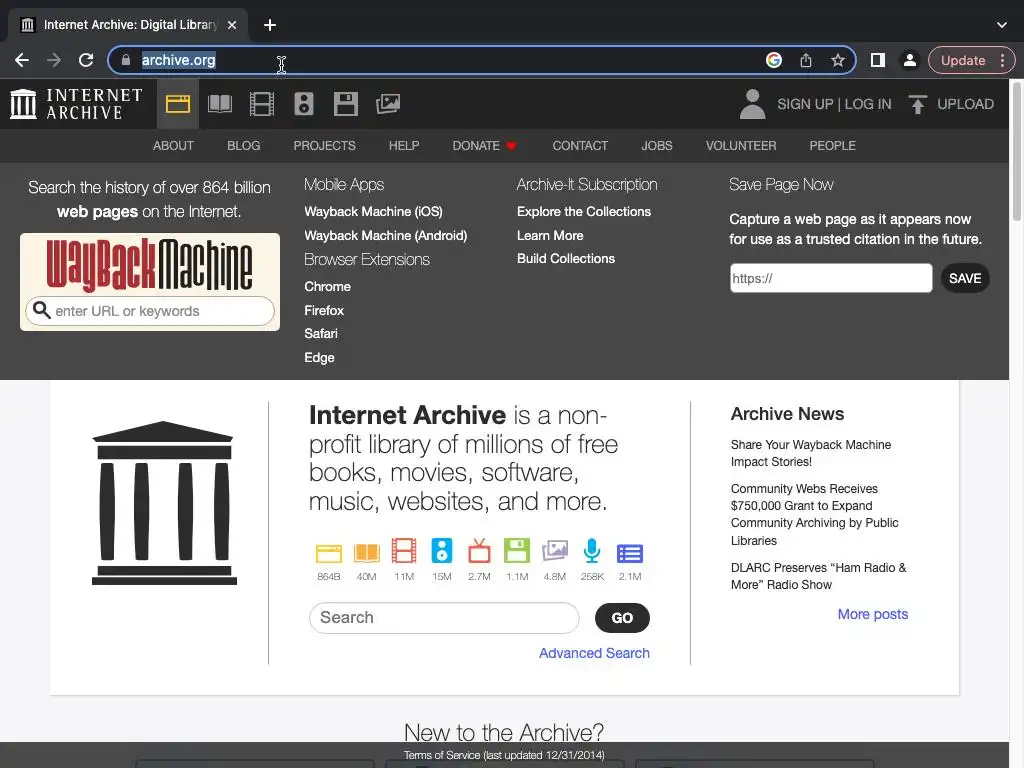Viewport: 1024px width, 768px height.
Task: Open the HELP menu item
Action: pyautogui.click(x=404, y=146)
